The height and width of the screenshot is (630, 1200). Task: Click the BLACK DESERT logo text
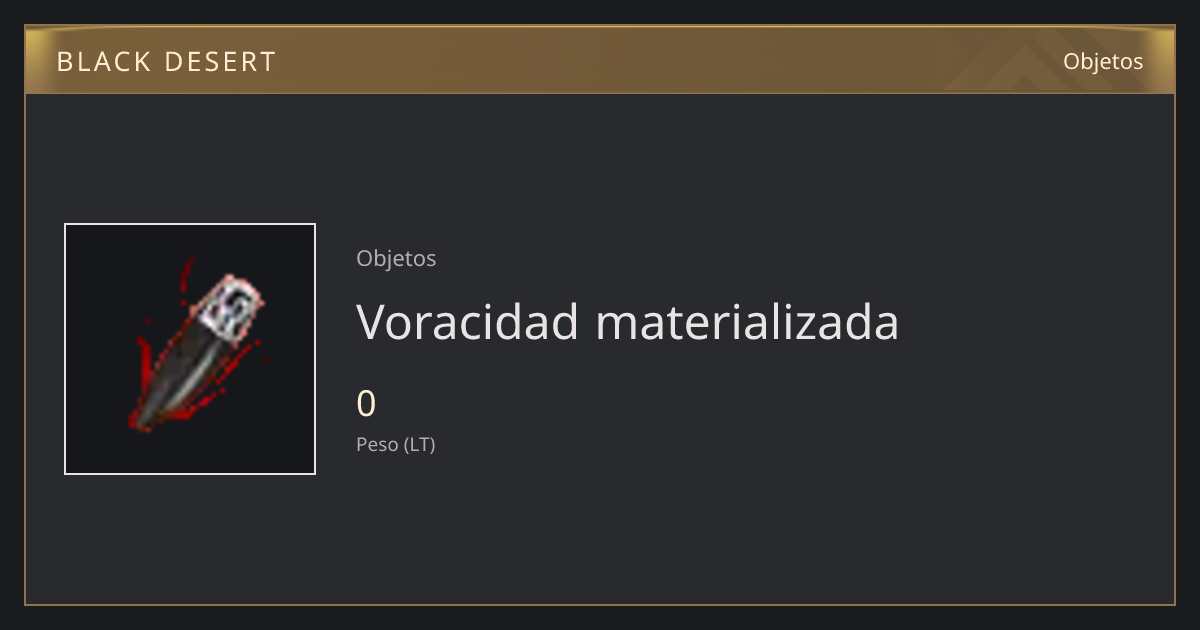tap(166, 62)
